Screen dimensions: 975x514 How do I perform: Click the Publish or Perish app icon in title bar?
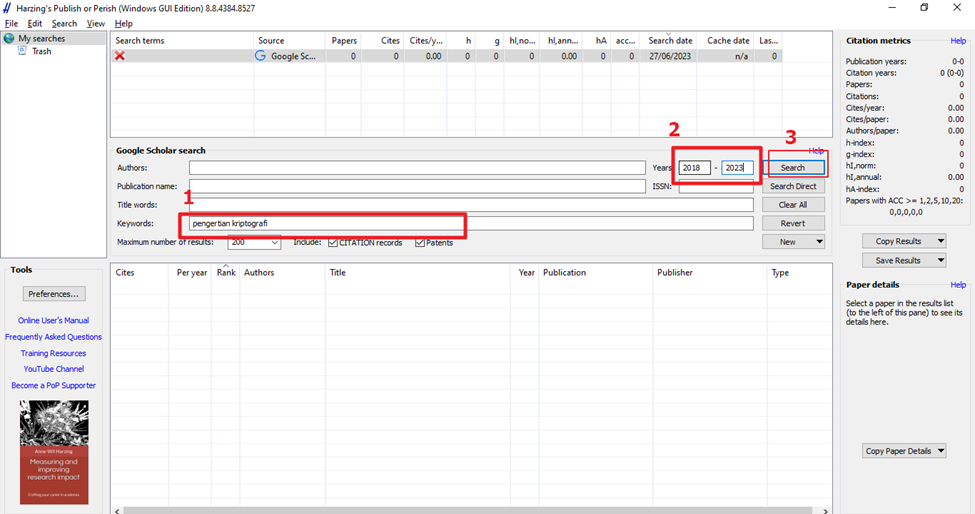point(7,8)
